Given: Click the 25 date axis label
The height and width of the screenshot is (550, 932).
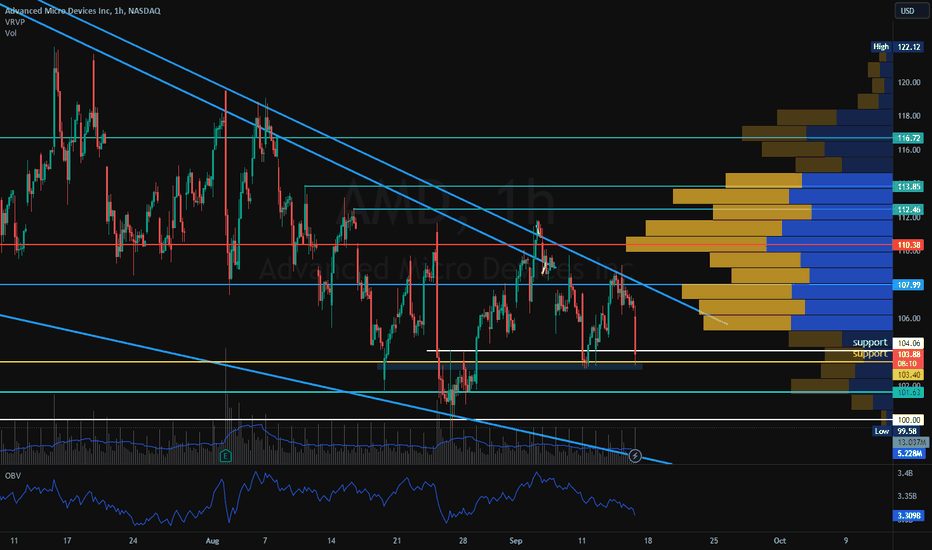Looking at the screenshot, I should click(x=713, y=541).
